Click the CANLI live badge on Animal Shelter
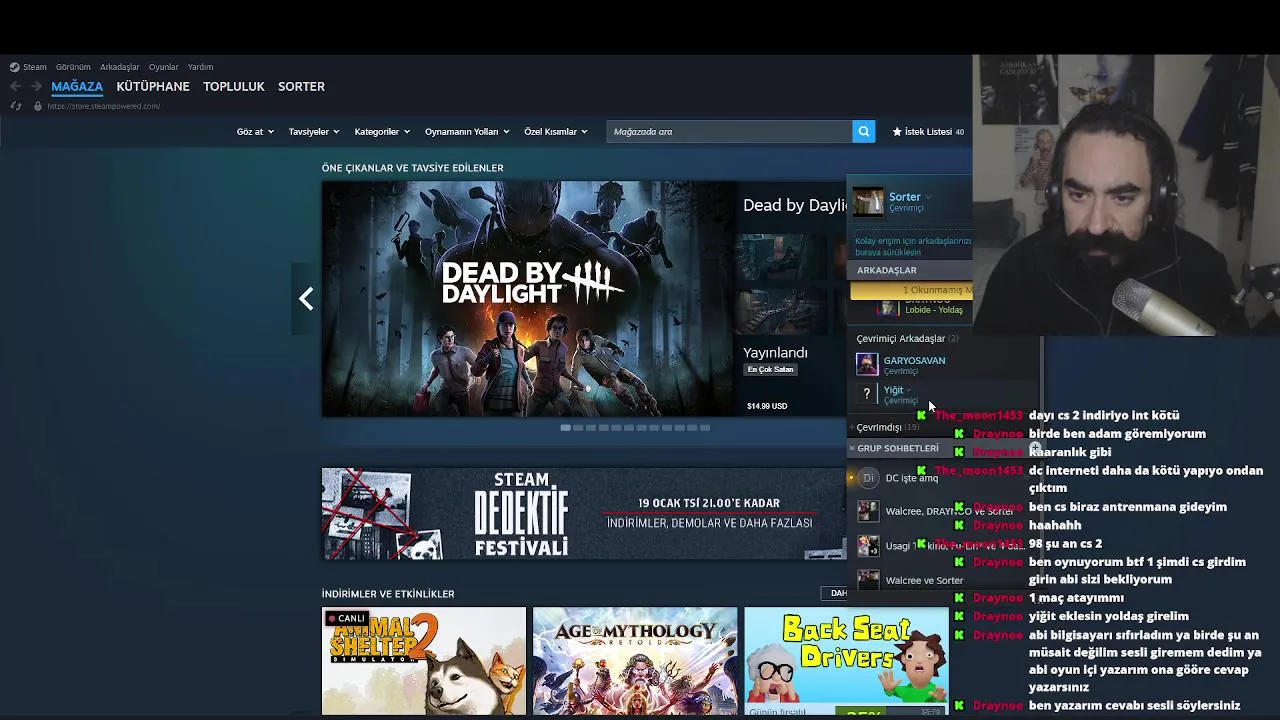The height and width of the screenshot is (720, 1280). coord(346,618)
